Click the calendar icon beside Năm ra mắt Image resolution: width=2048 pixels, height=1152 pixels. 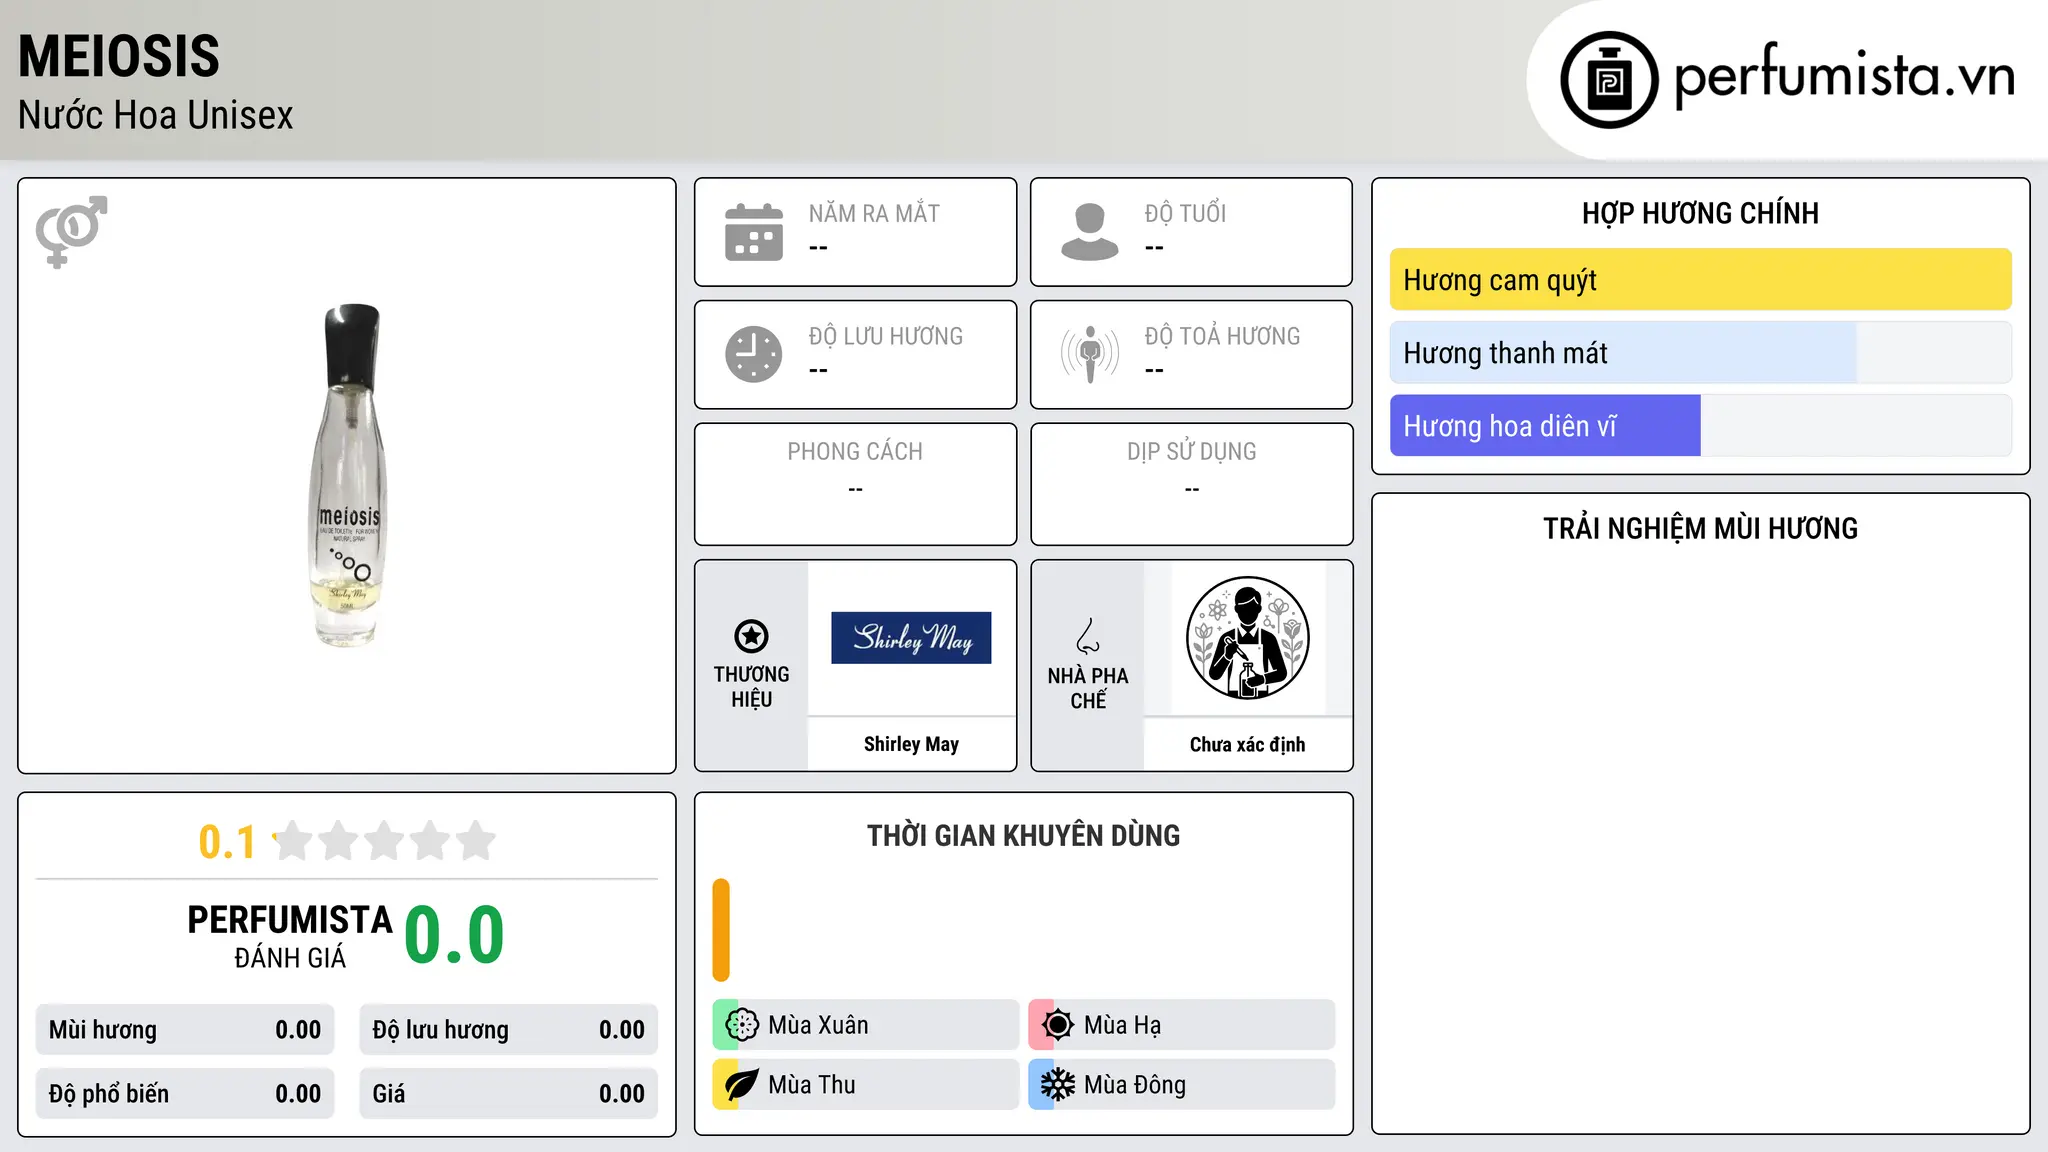click(x=754, y=232)
